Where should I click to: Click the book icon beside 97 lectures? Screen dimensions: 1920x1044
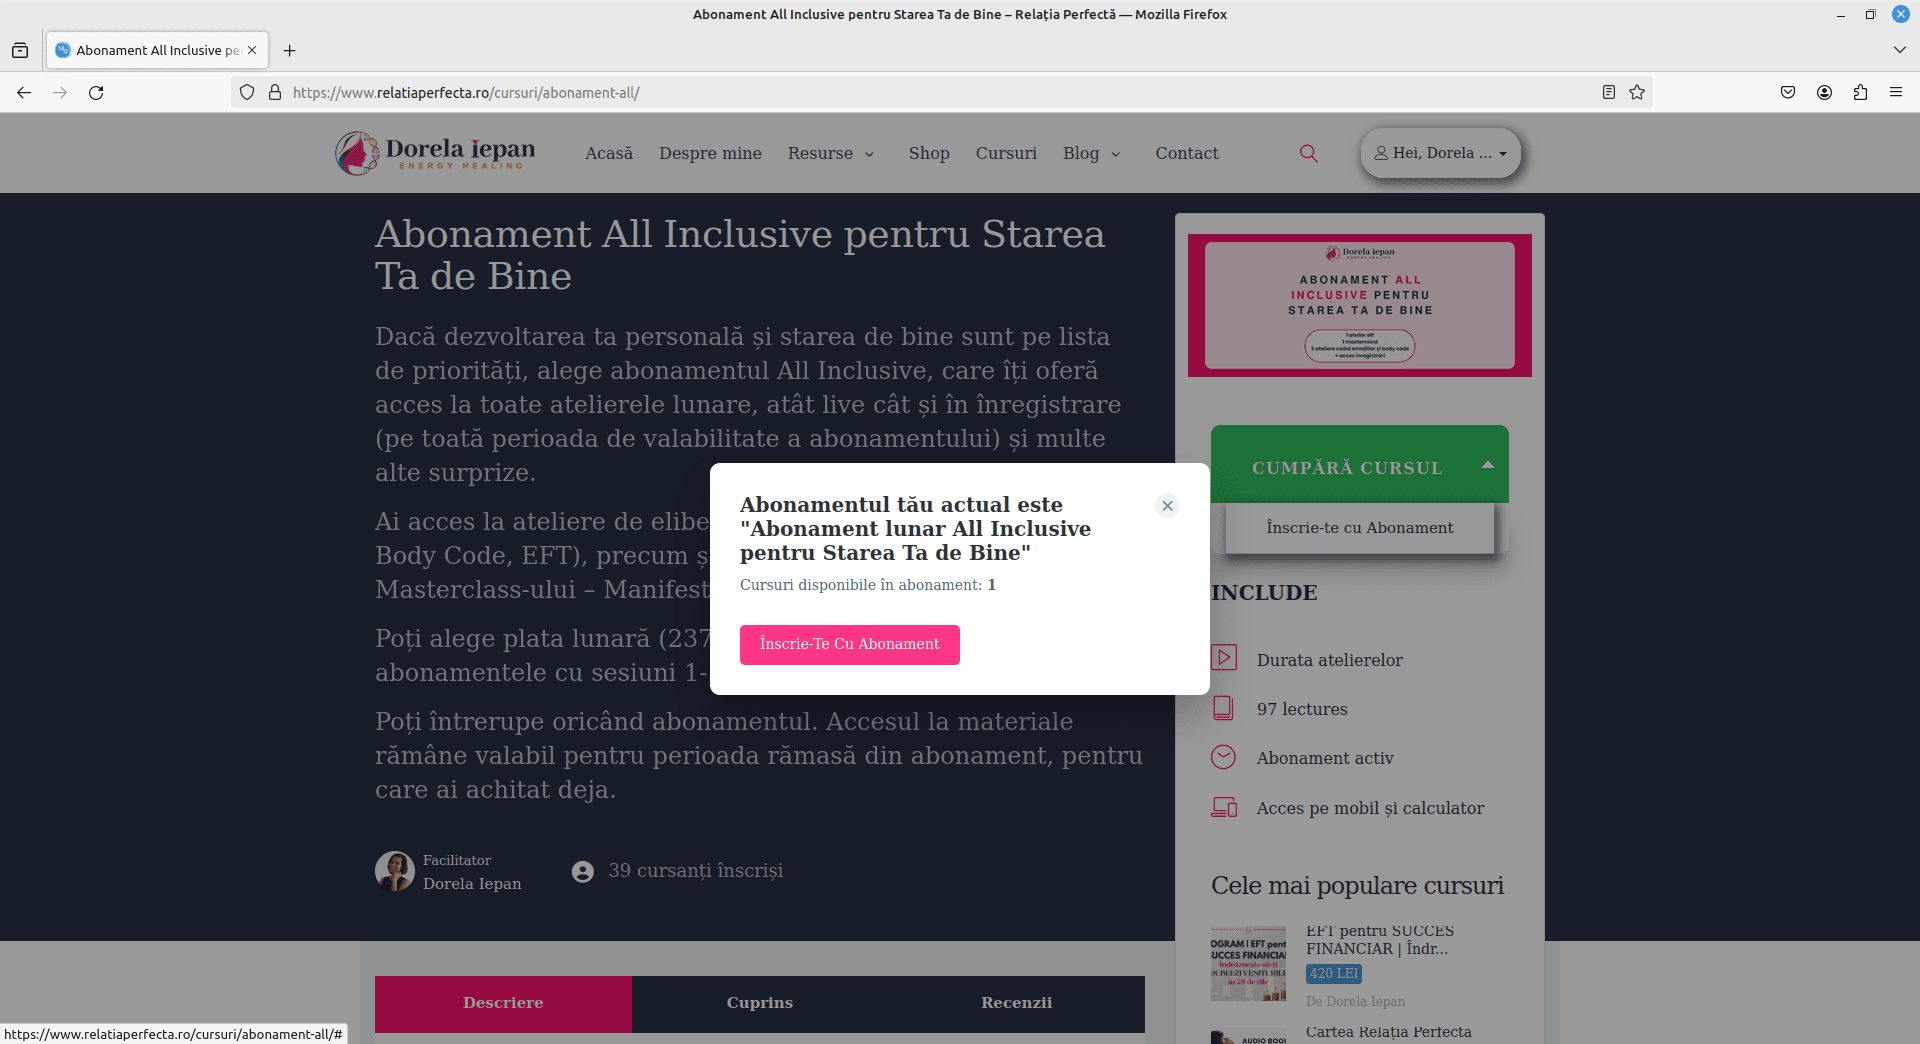pyautogui.click(x=1223, y=708)
